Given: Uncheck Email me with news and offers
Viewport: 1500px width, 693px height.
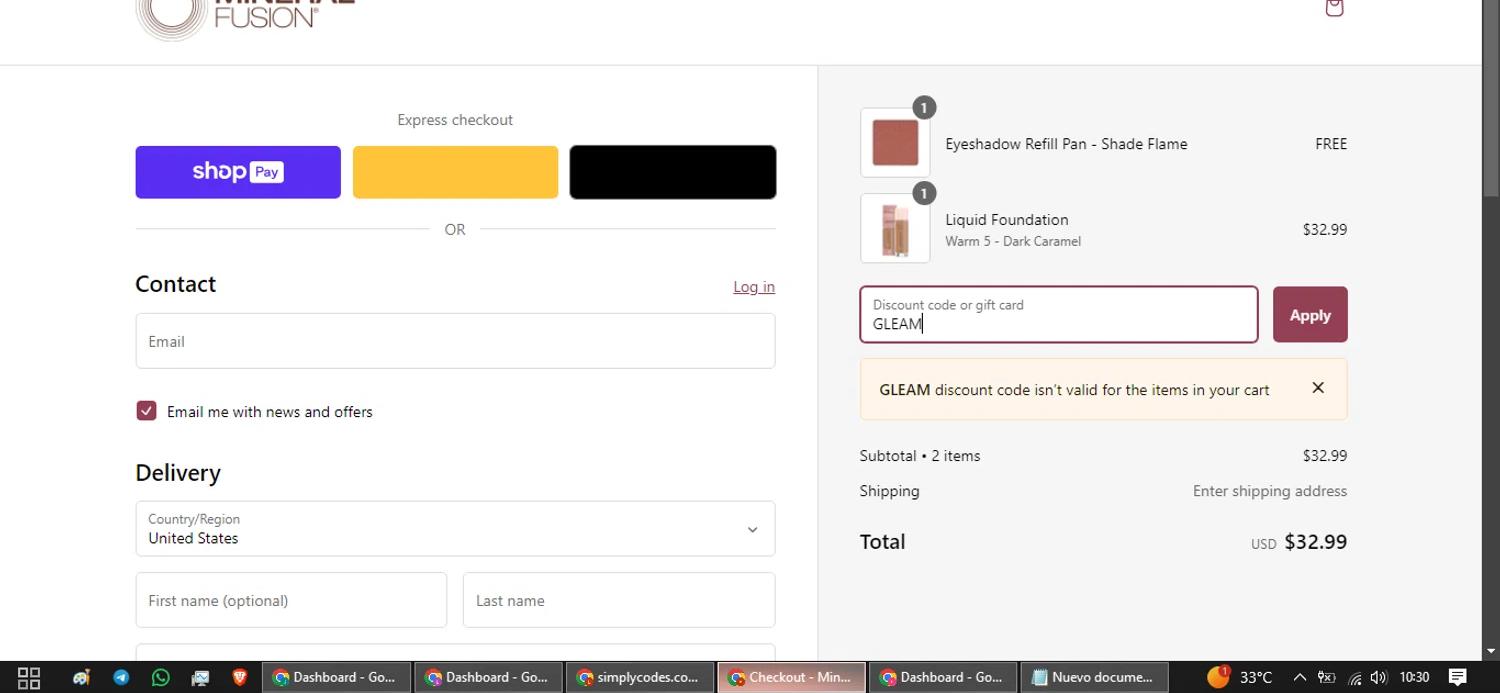Looking at the screenshot, I should (146, 411).
